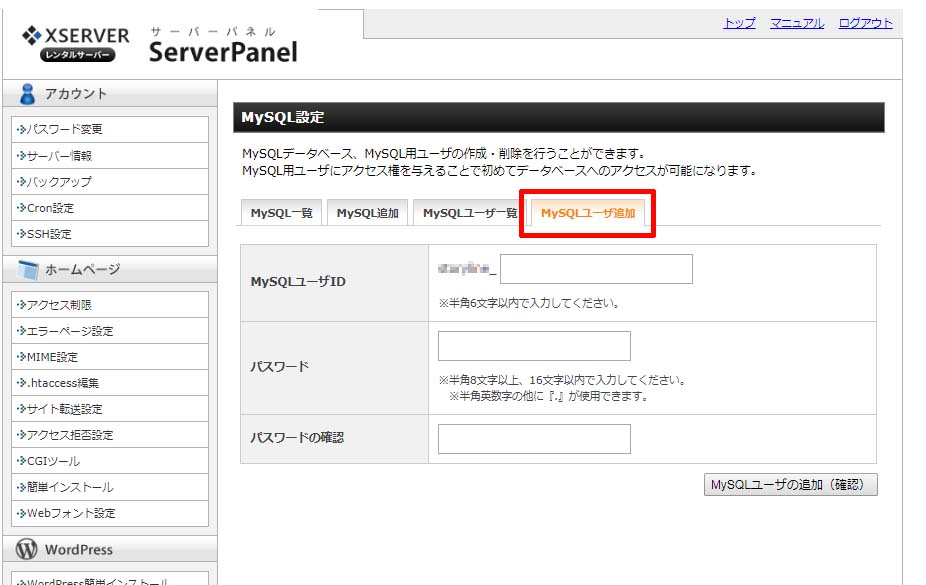Switch to the MySQL追加 tab
Image resolution: width=926 pixels, height=585 pixels.
367,213
